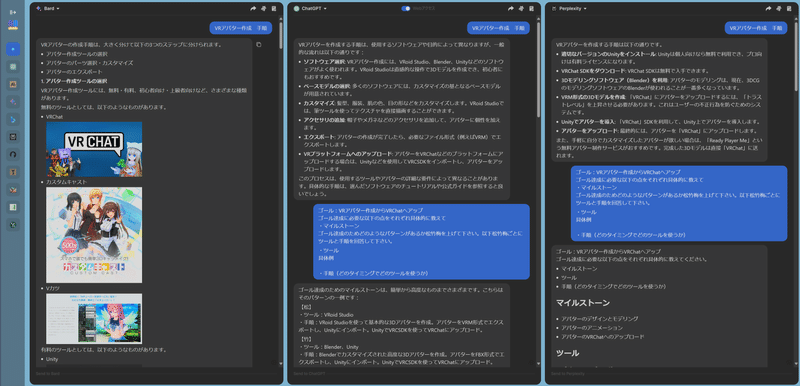Open the Custom Cast anime girls image
Viewport: 800px width, 386px height.
[94, 235]
